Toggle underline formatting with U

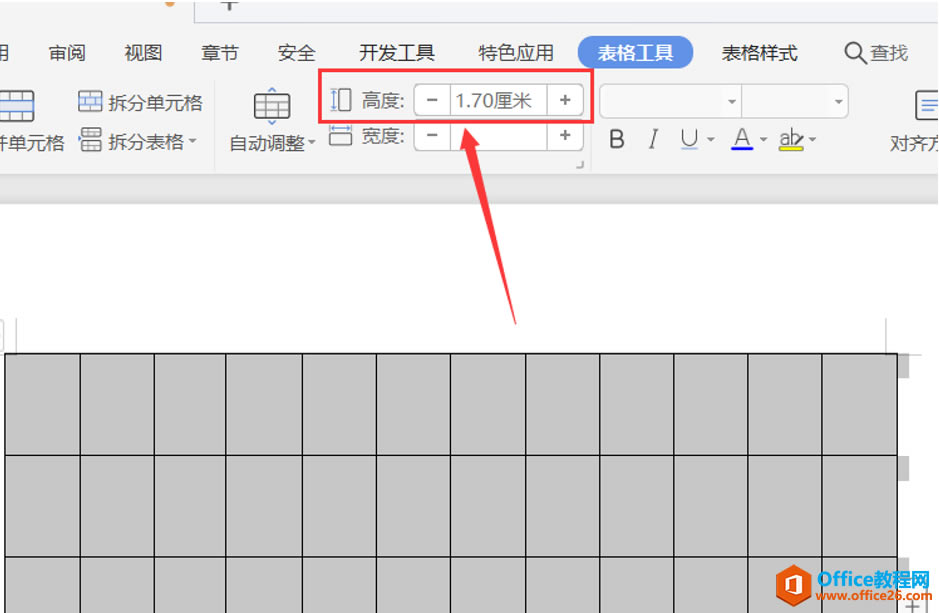click(689, 139)
